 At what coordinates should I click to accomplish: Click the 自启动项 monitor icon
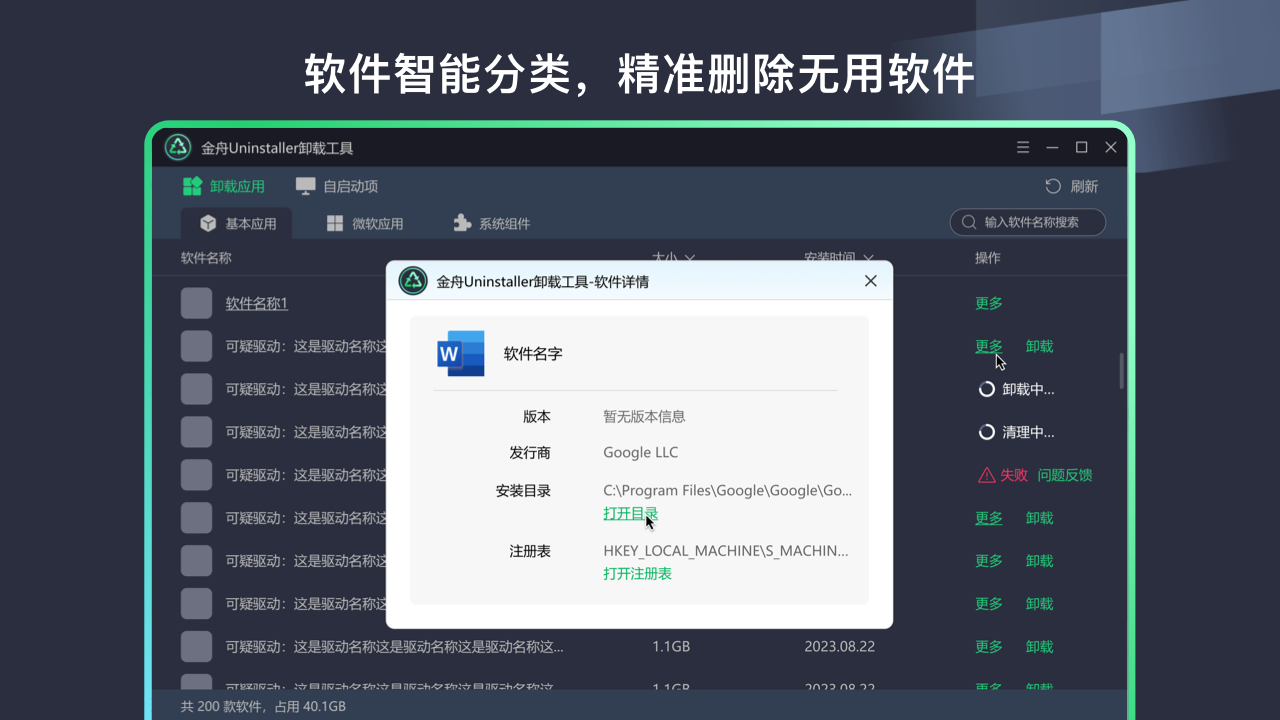pyautogui.click(x=305, y=186)
